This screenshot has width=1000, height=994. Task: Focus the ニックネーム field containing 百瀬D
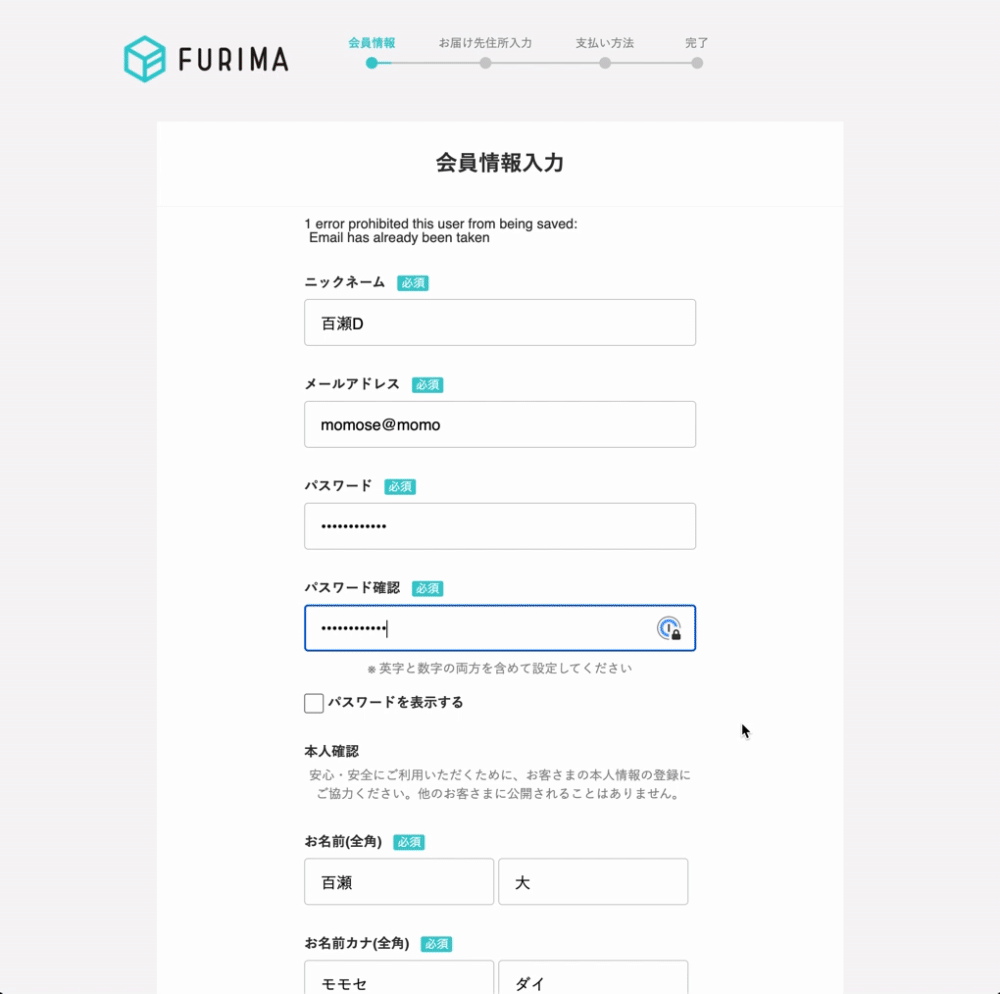[x=500, y=323]
